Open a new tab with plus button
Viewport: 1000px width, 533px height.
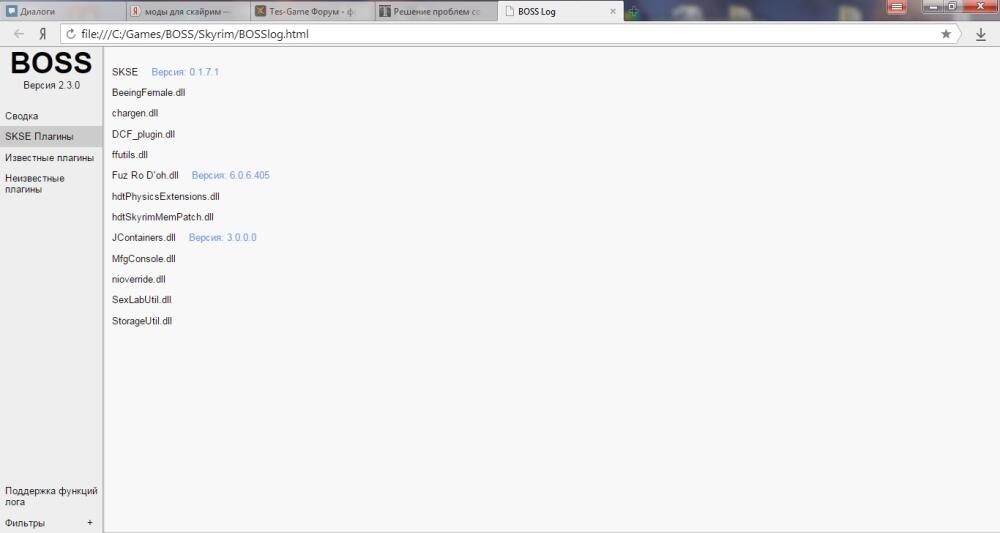click(633, 11)
